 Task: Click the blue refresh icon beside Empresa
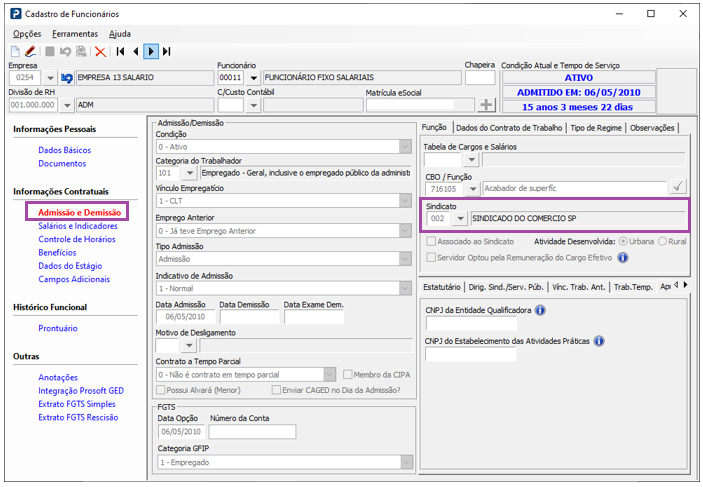67,78
